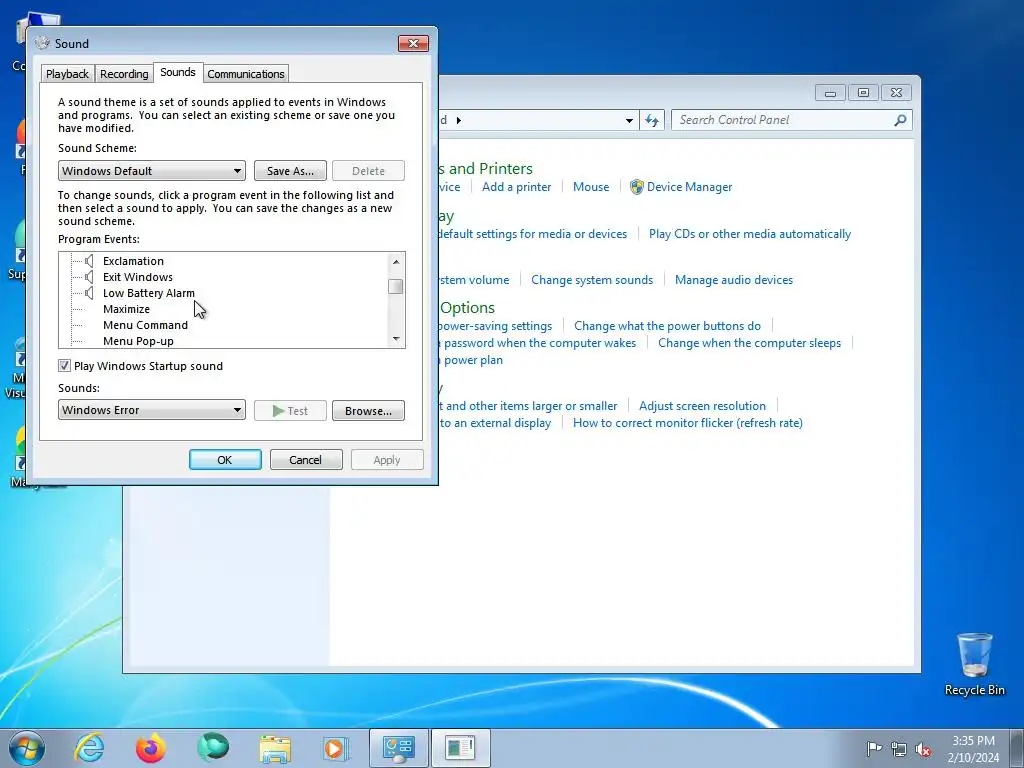
Task: Click the Device Manager shield icon
Action: pyautogui.click(x=637, y=187)
